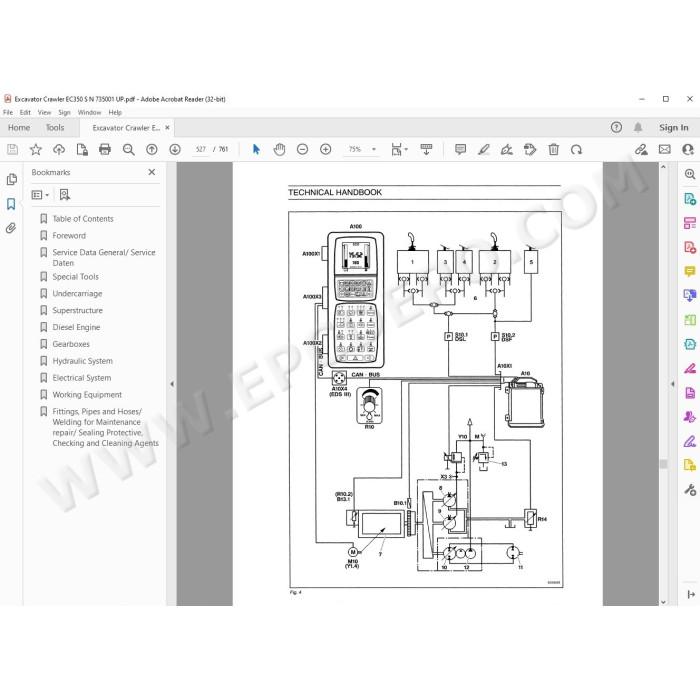This screenshot has width=700, height=700.
Task: Open the Fittings, Pipes and Hoses bookmark
Action: pos(105,427)
